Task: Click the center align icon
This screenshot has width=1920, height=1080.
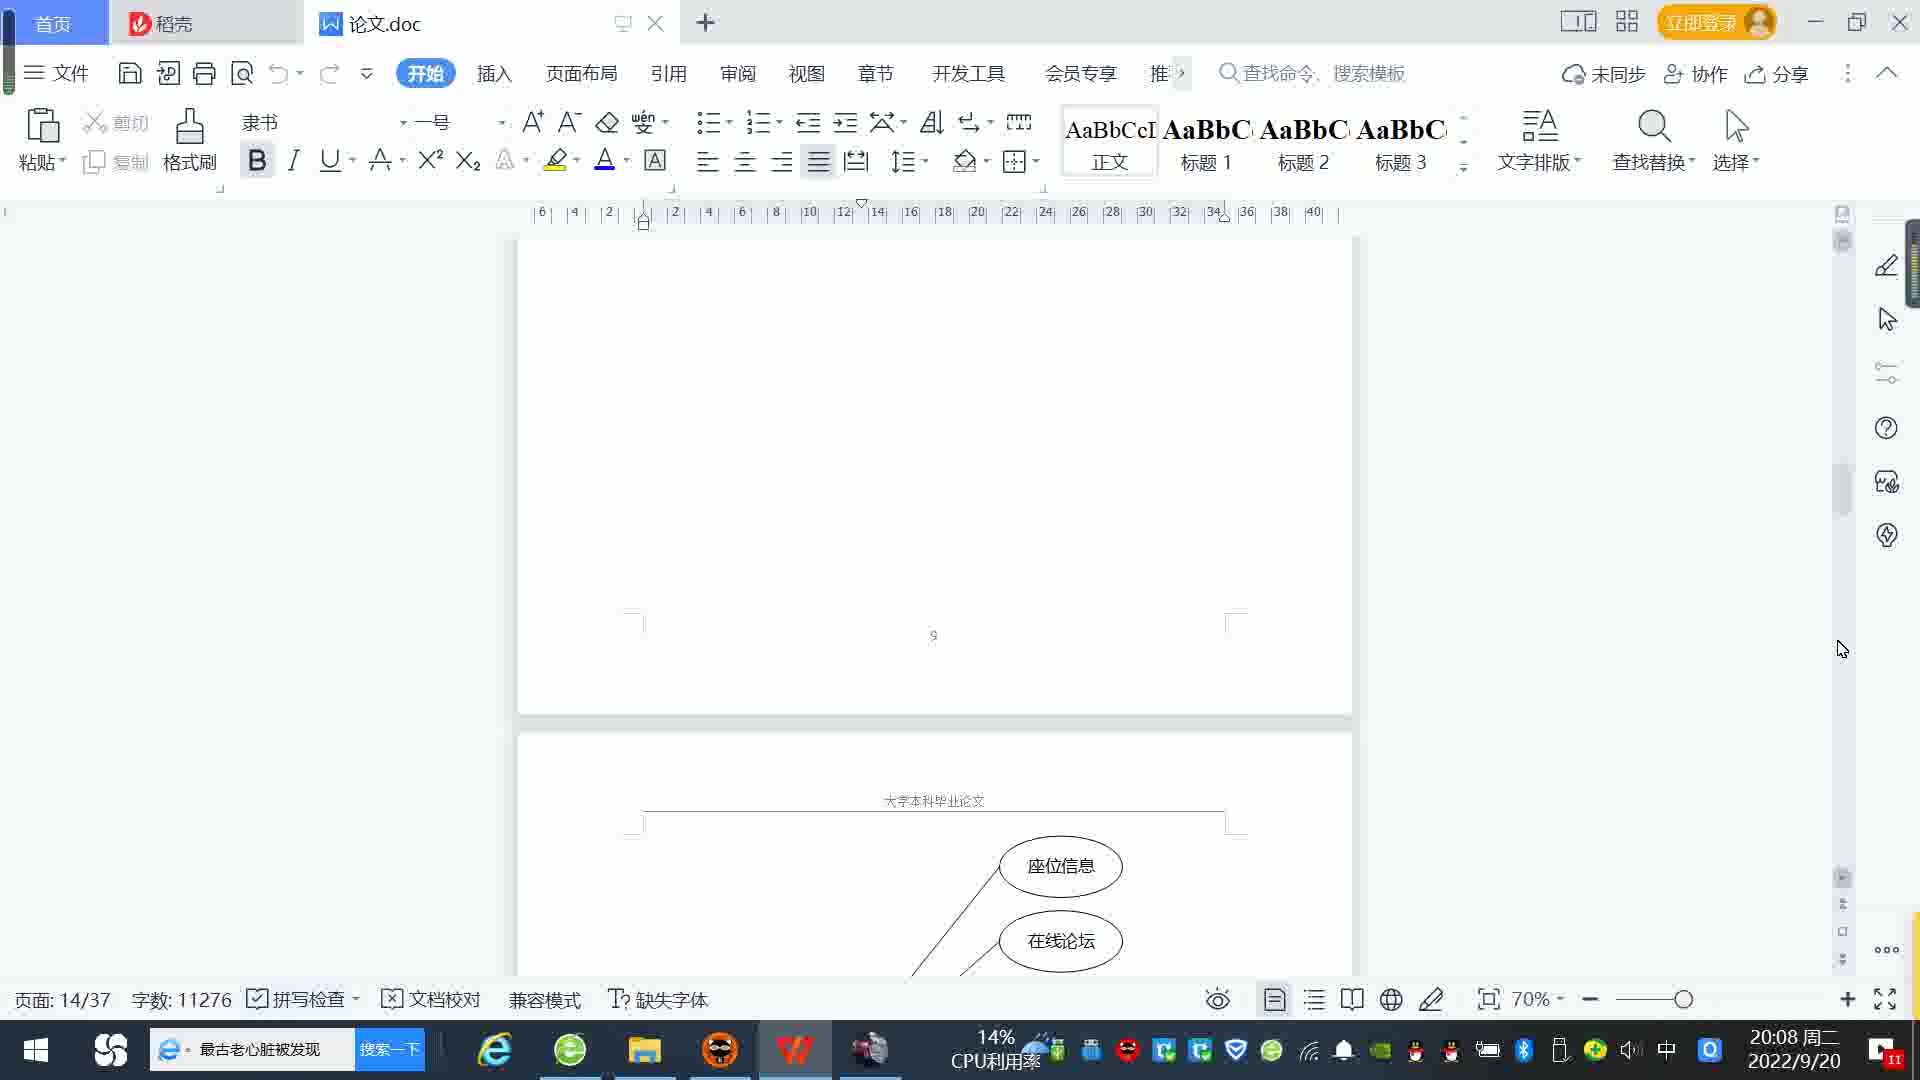Action: click(x=745, y=161)
